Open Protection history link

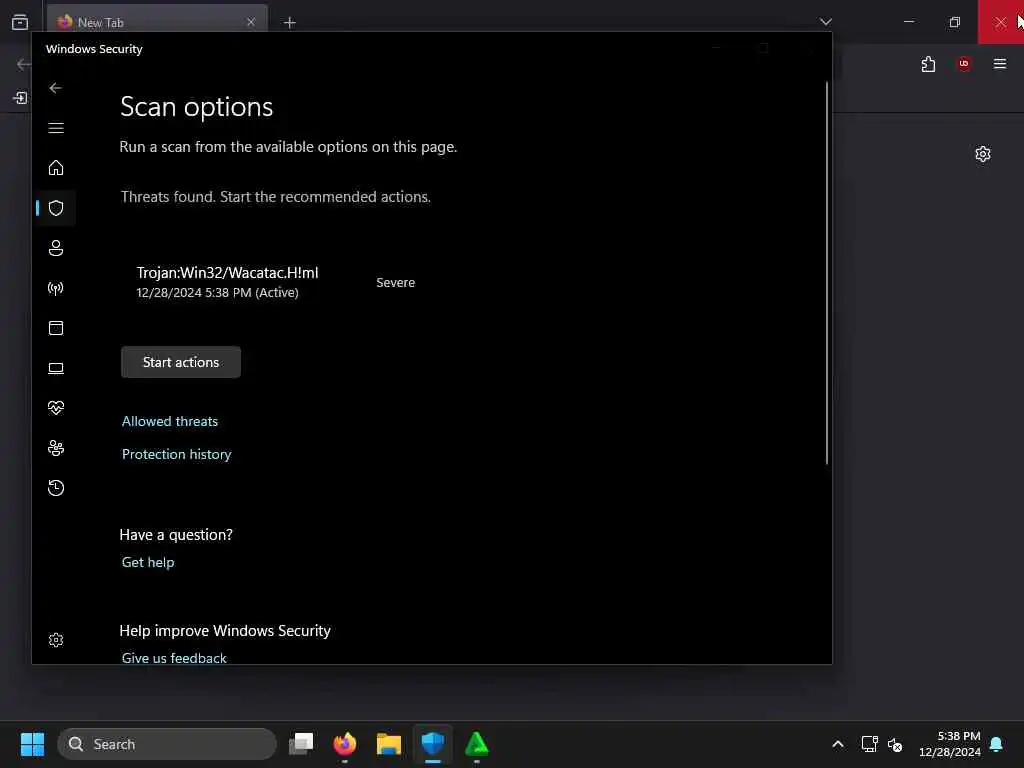176,454
